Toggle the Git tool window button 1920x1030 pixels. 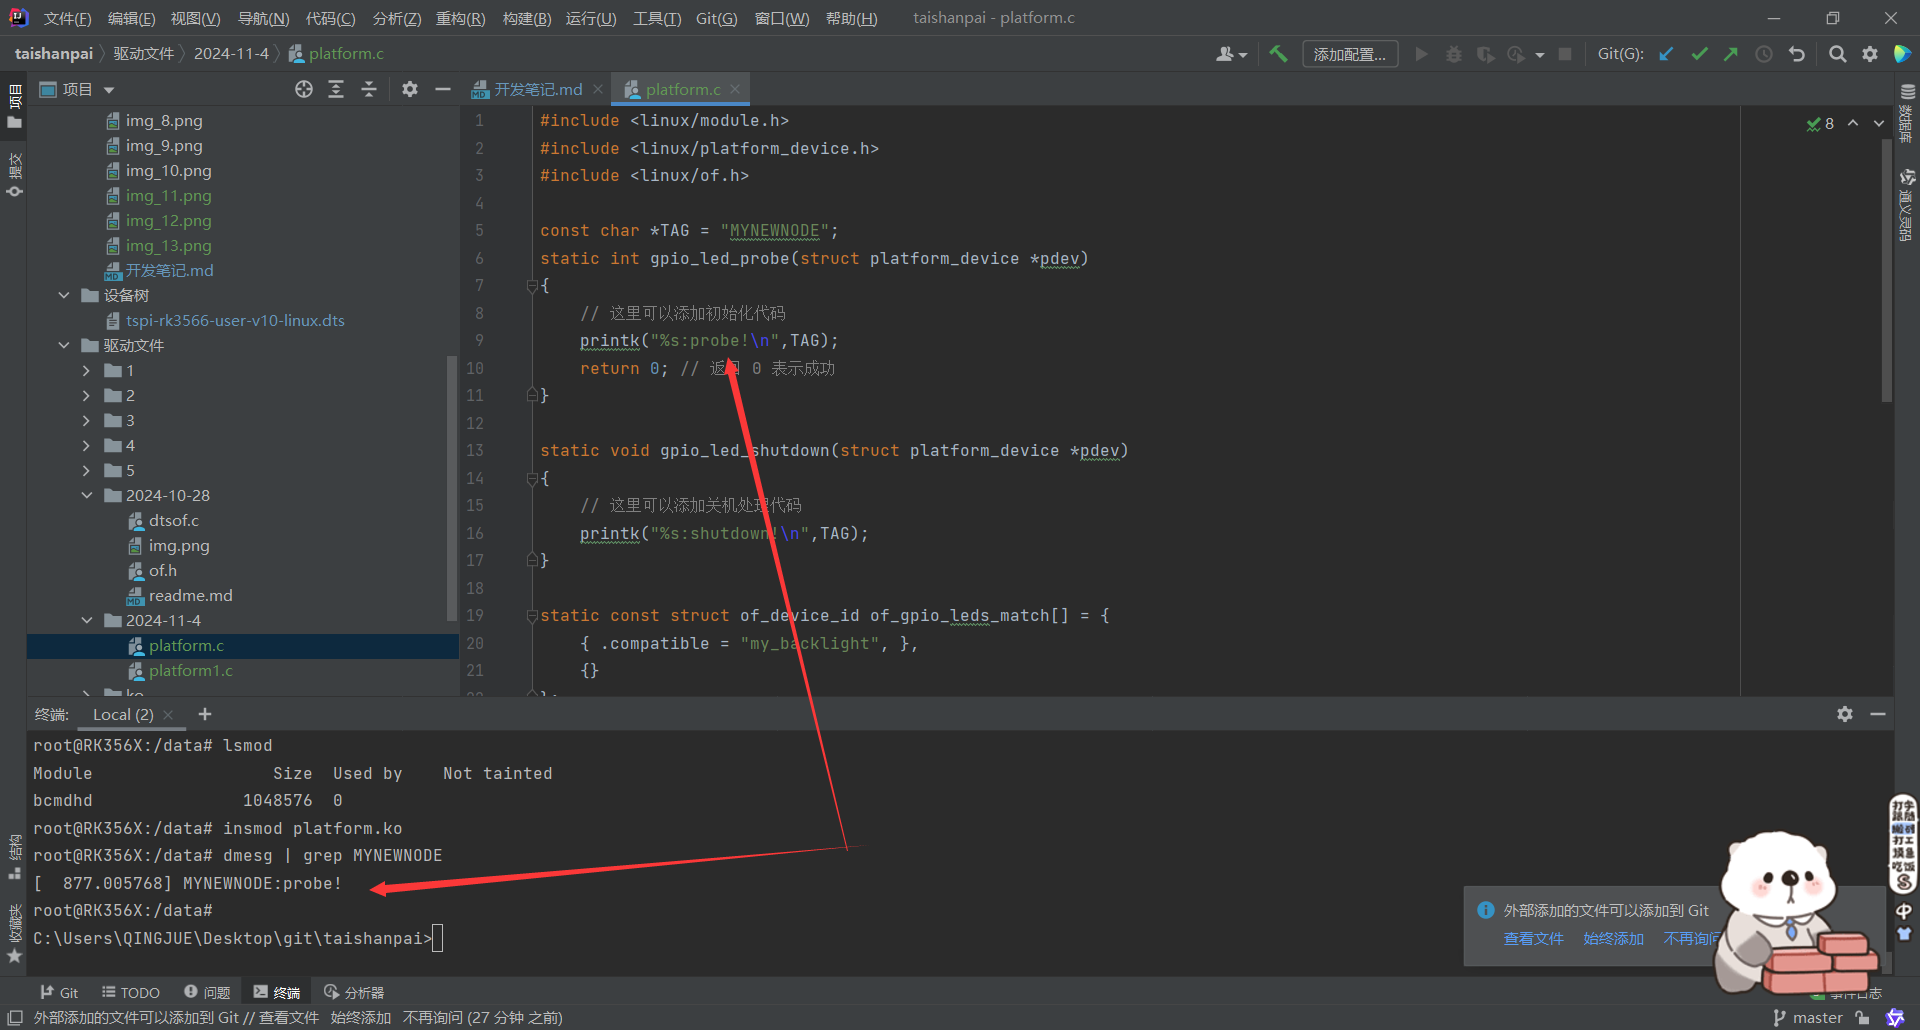(59, 992)
